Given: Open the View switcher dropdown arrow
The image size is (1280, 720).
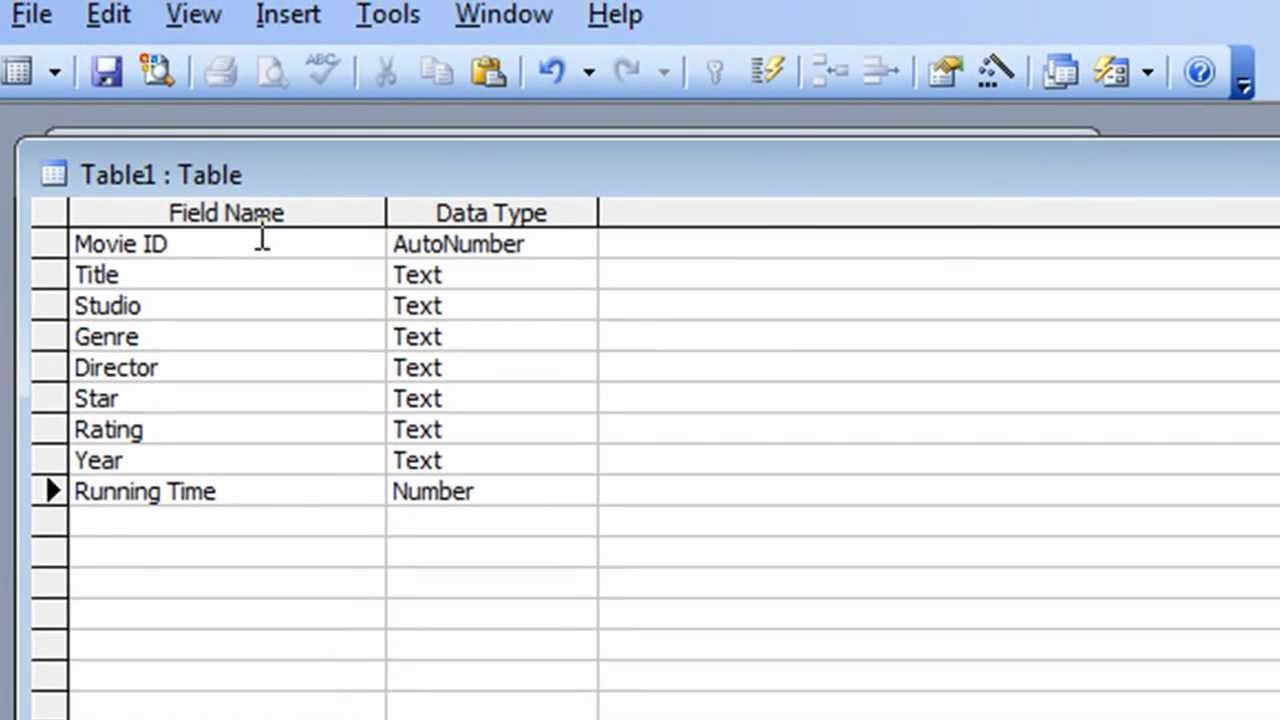Looking at the screenshot, I should click(x=55, y=71).
